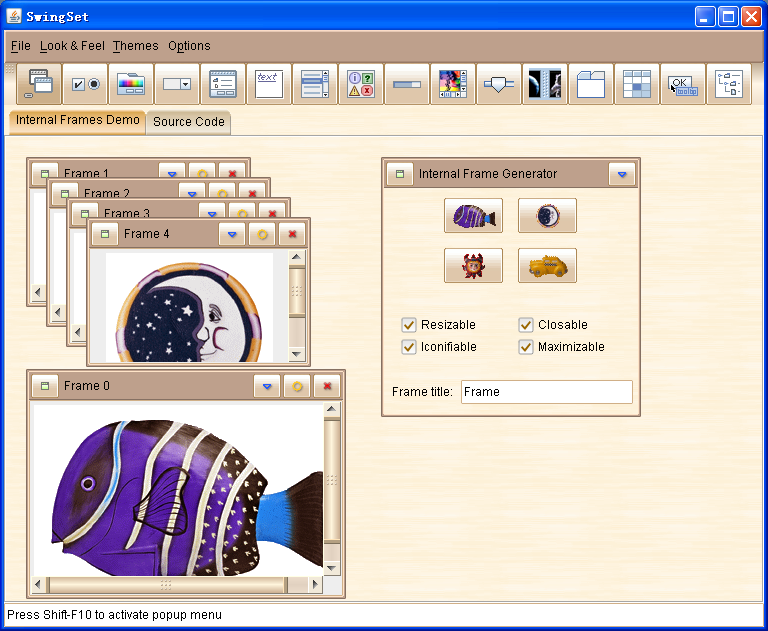Click the yellow cab image button in Frame Generator

[548, 266]
